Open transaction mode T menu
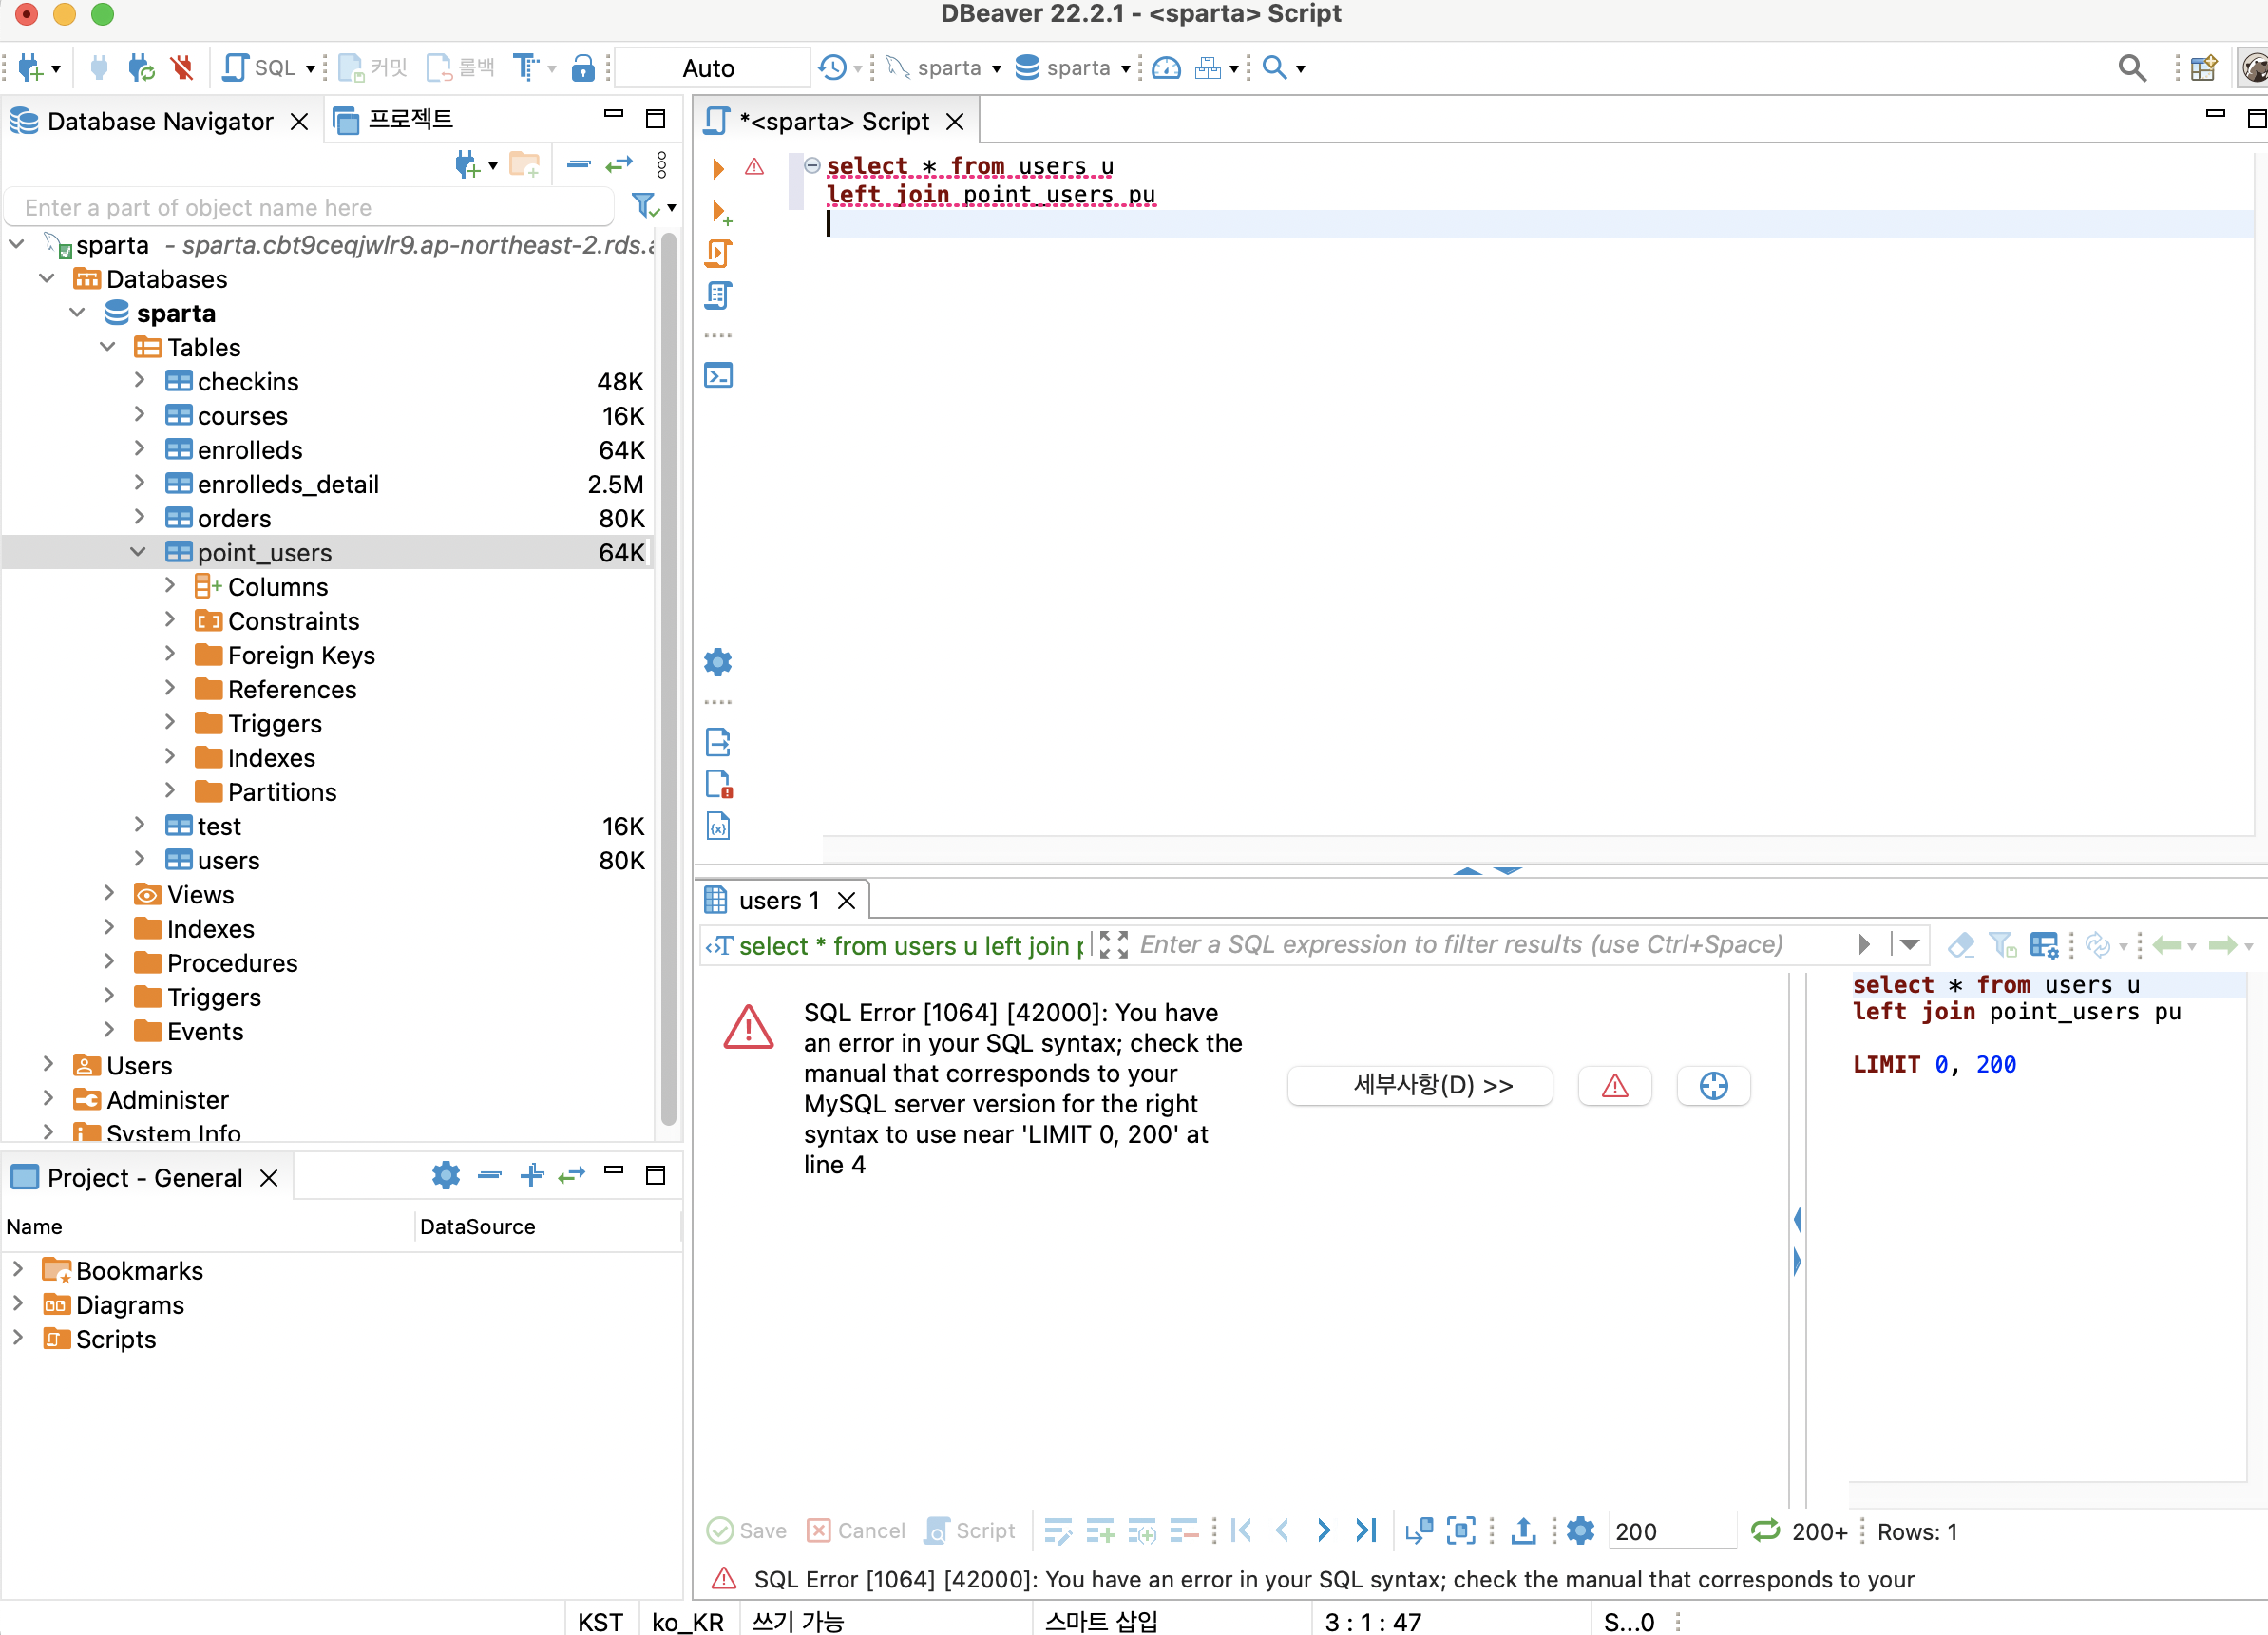 pyautogui.click(x=527, y=68)
